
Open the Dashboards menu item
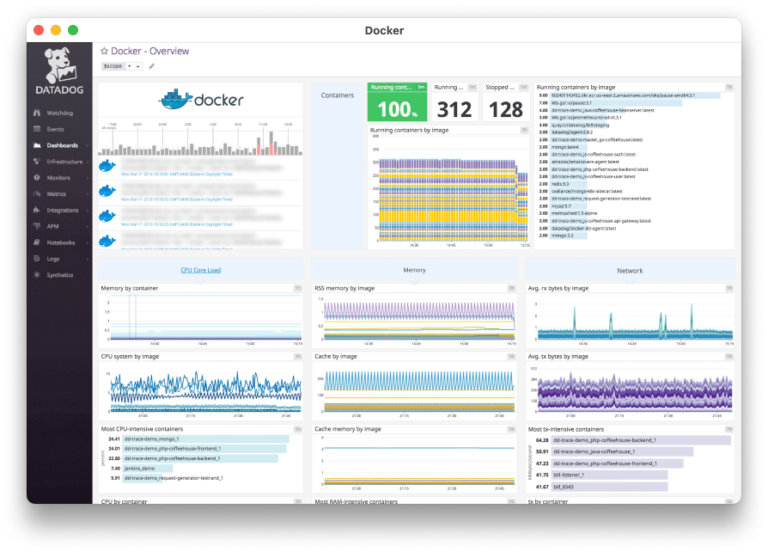62,145
